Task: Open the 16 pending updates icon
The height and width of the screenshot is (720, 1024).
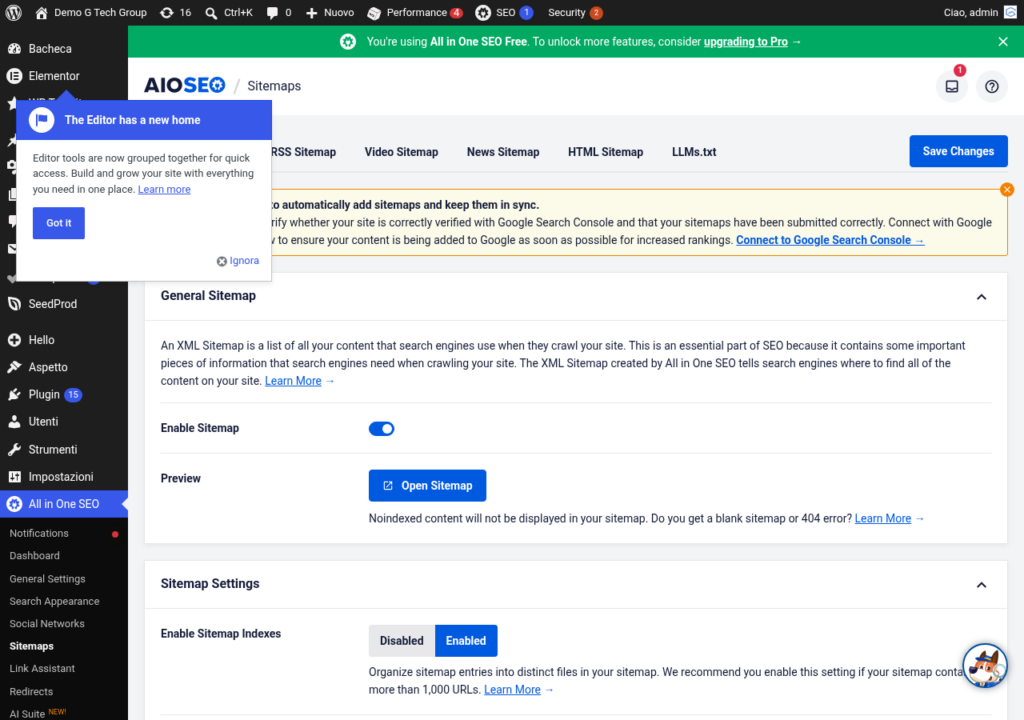Action: (x=176, y=12)
